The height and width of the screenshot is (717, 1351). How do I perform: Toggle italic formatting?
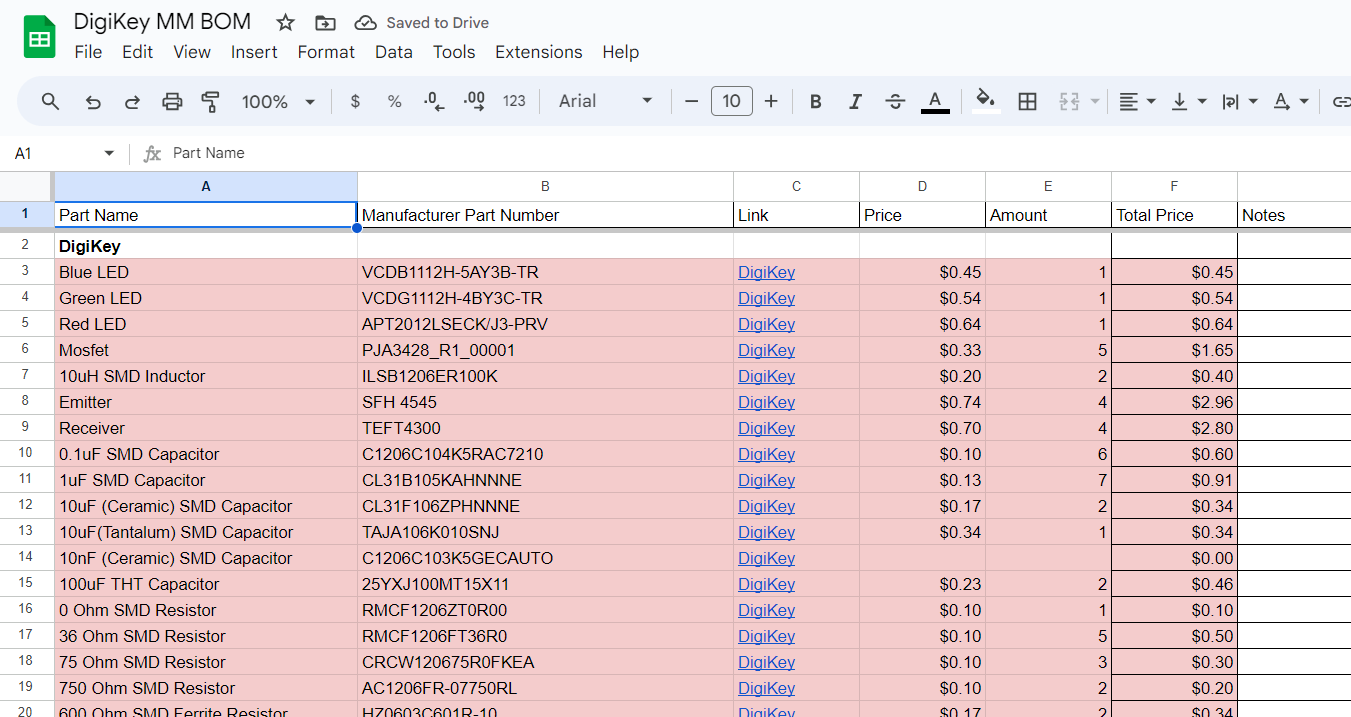(855, 101)
